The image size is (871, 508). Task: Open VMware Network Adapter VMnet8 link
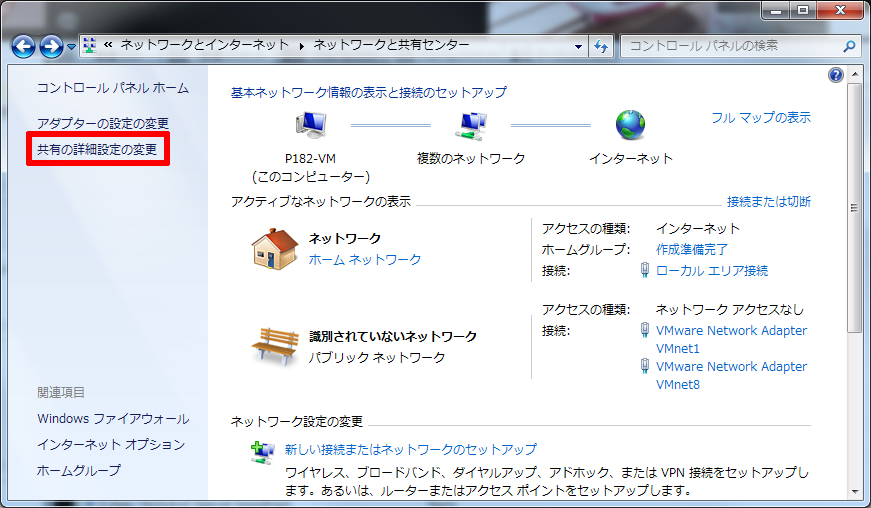coord(731,375)
